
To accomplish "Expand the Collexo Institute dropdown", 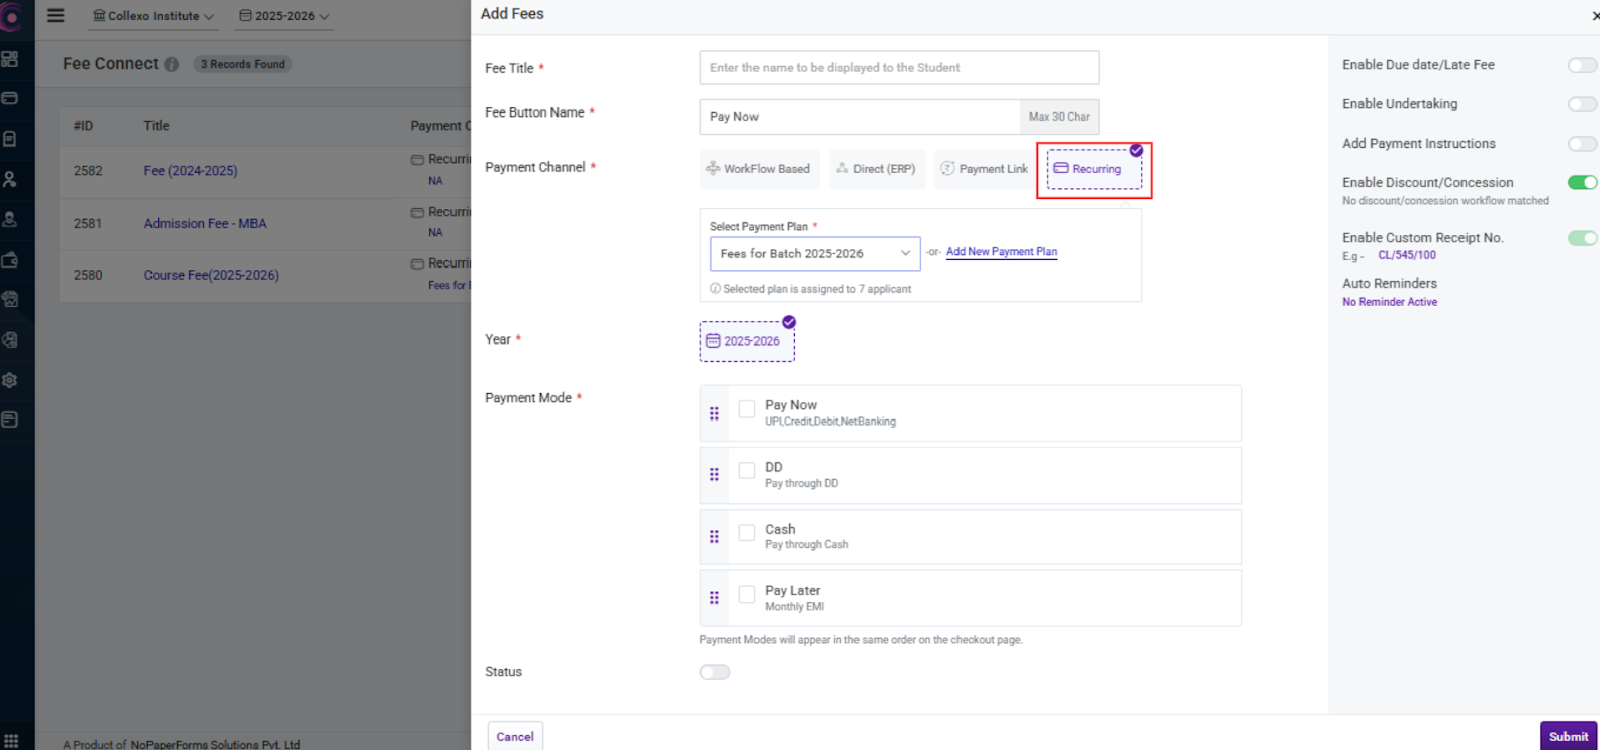I will click(x=153, y=16).
